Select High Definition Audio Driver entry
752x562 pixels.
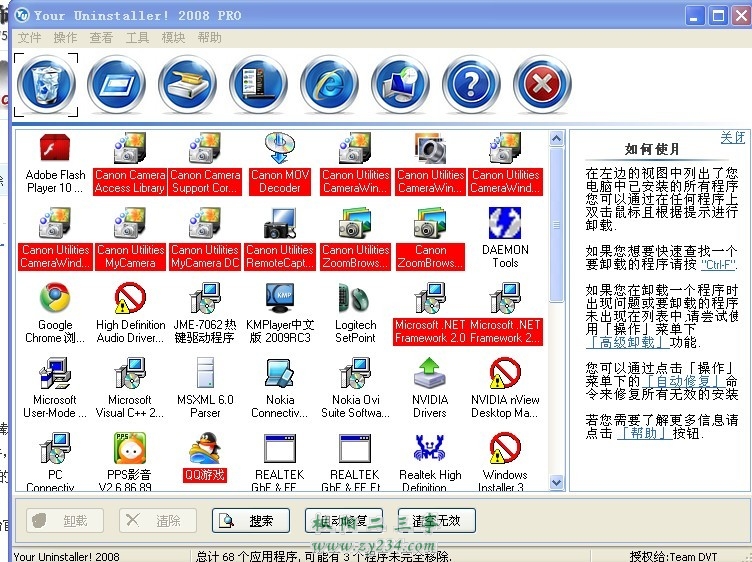pyautogui.click(x=130, y=313)
